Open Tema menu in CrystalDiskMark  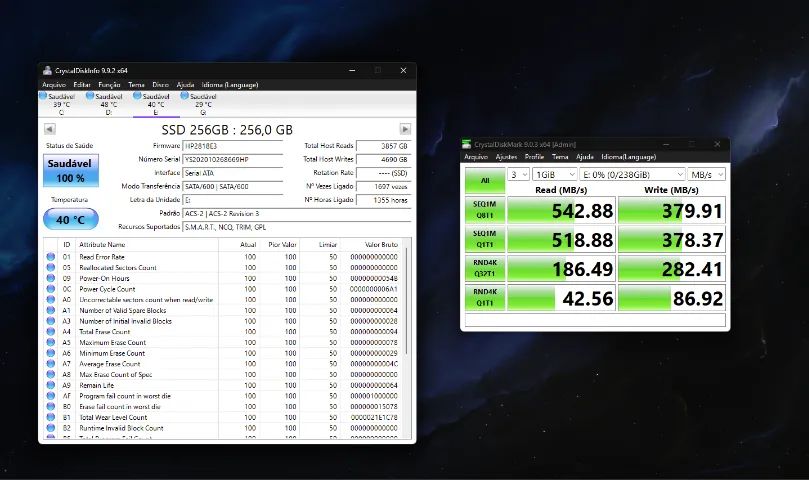(x=560, y=157)
